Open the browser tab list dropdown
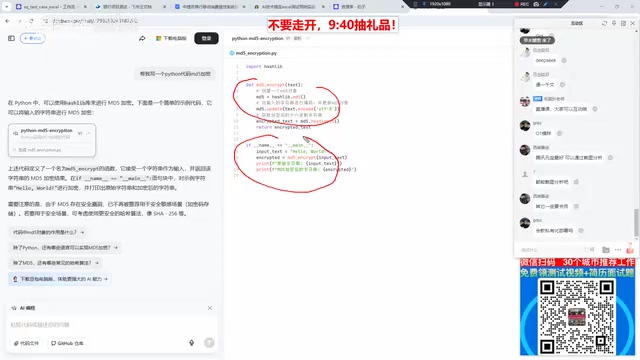The width and height of the screenshot is (640, 360). click(x=7, y=7)
